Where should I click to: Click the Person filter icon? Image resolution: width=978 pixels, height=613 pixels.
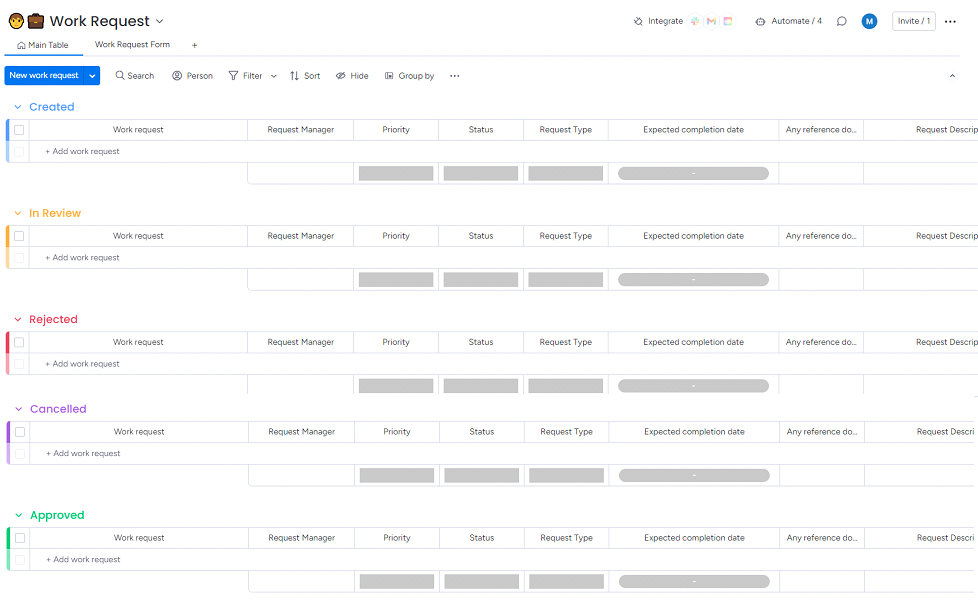[x=177, y=75]
